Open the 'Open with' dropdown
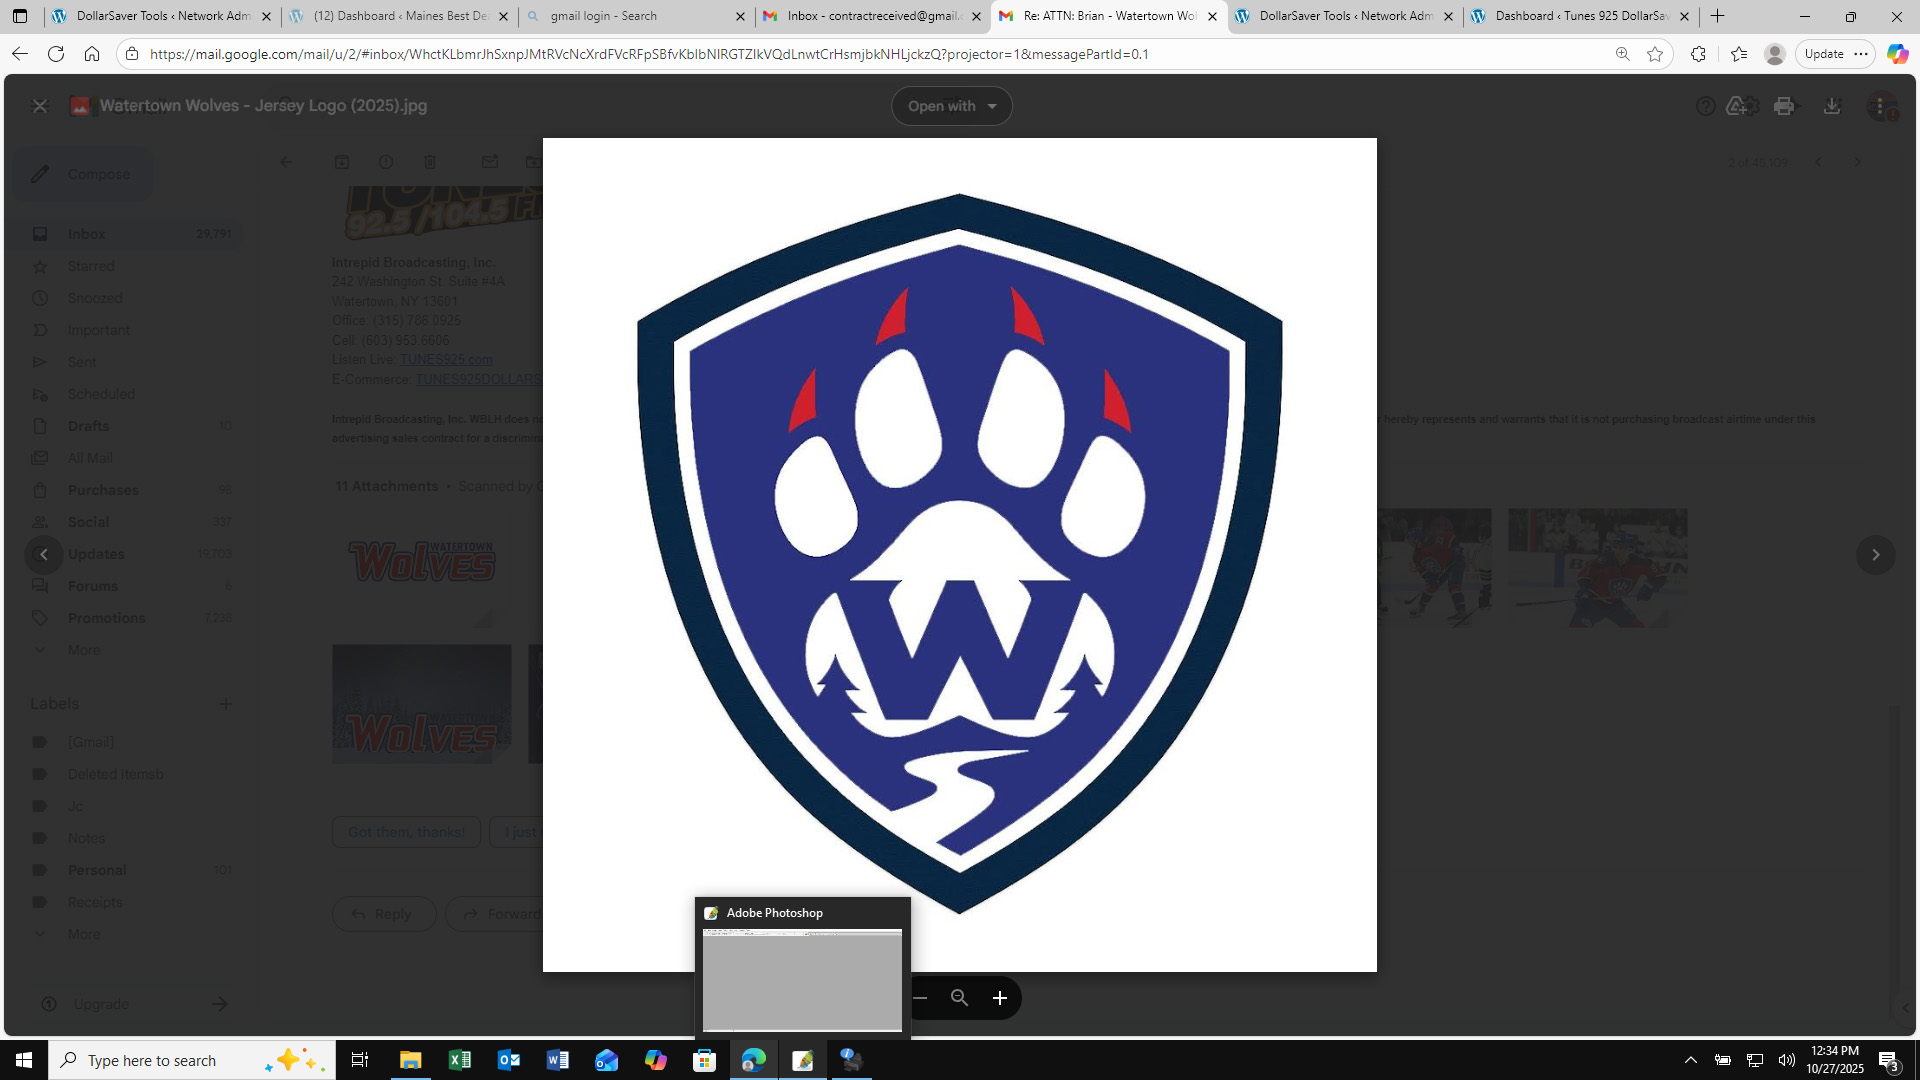The height and width of the screenshot is (1080, 1920). 951,106
